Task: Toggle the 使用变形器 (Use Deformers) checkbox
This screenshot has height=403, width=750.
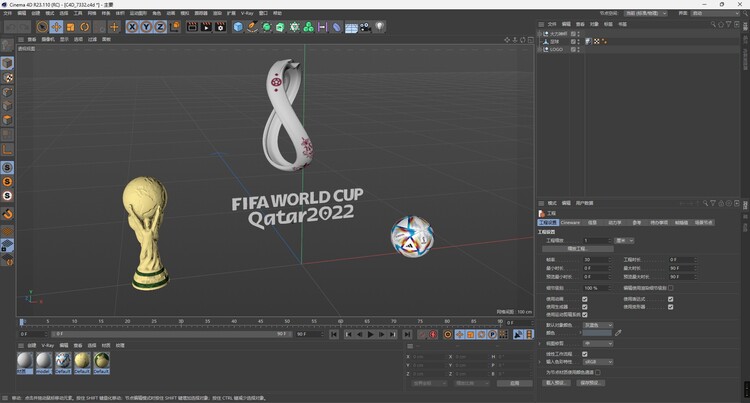Action: (671, 307)
